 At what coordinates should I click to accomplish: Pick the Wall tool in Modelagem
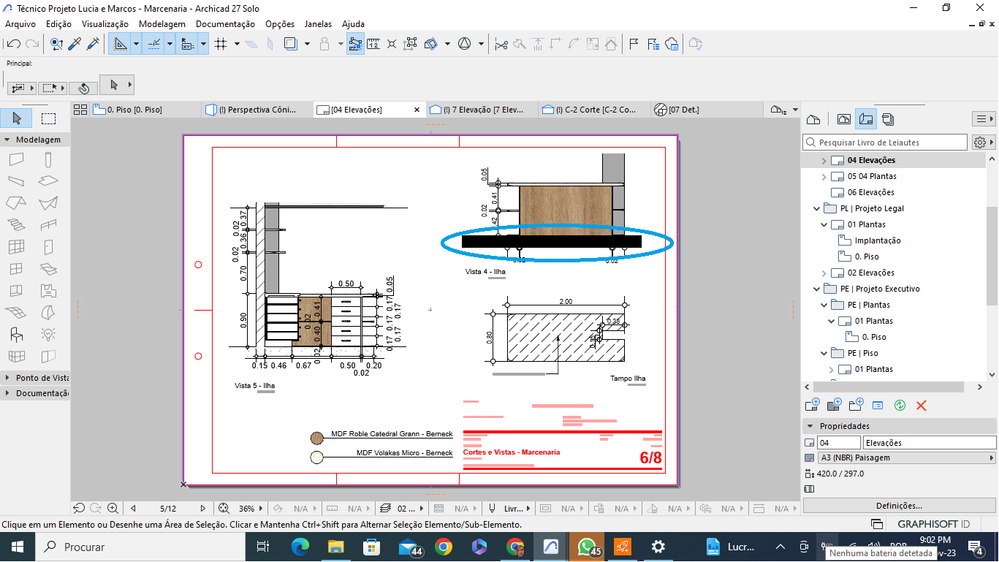[x=17, y=160]
